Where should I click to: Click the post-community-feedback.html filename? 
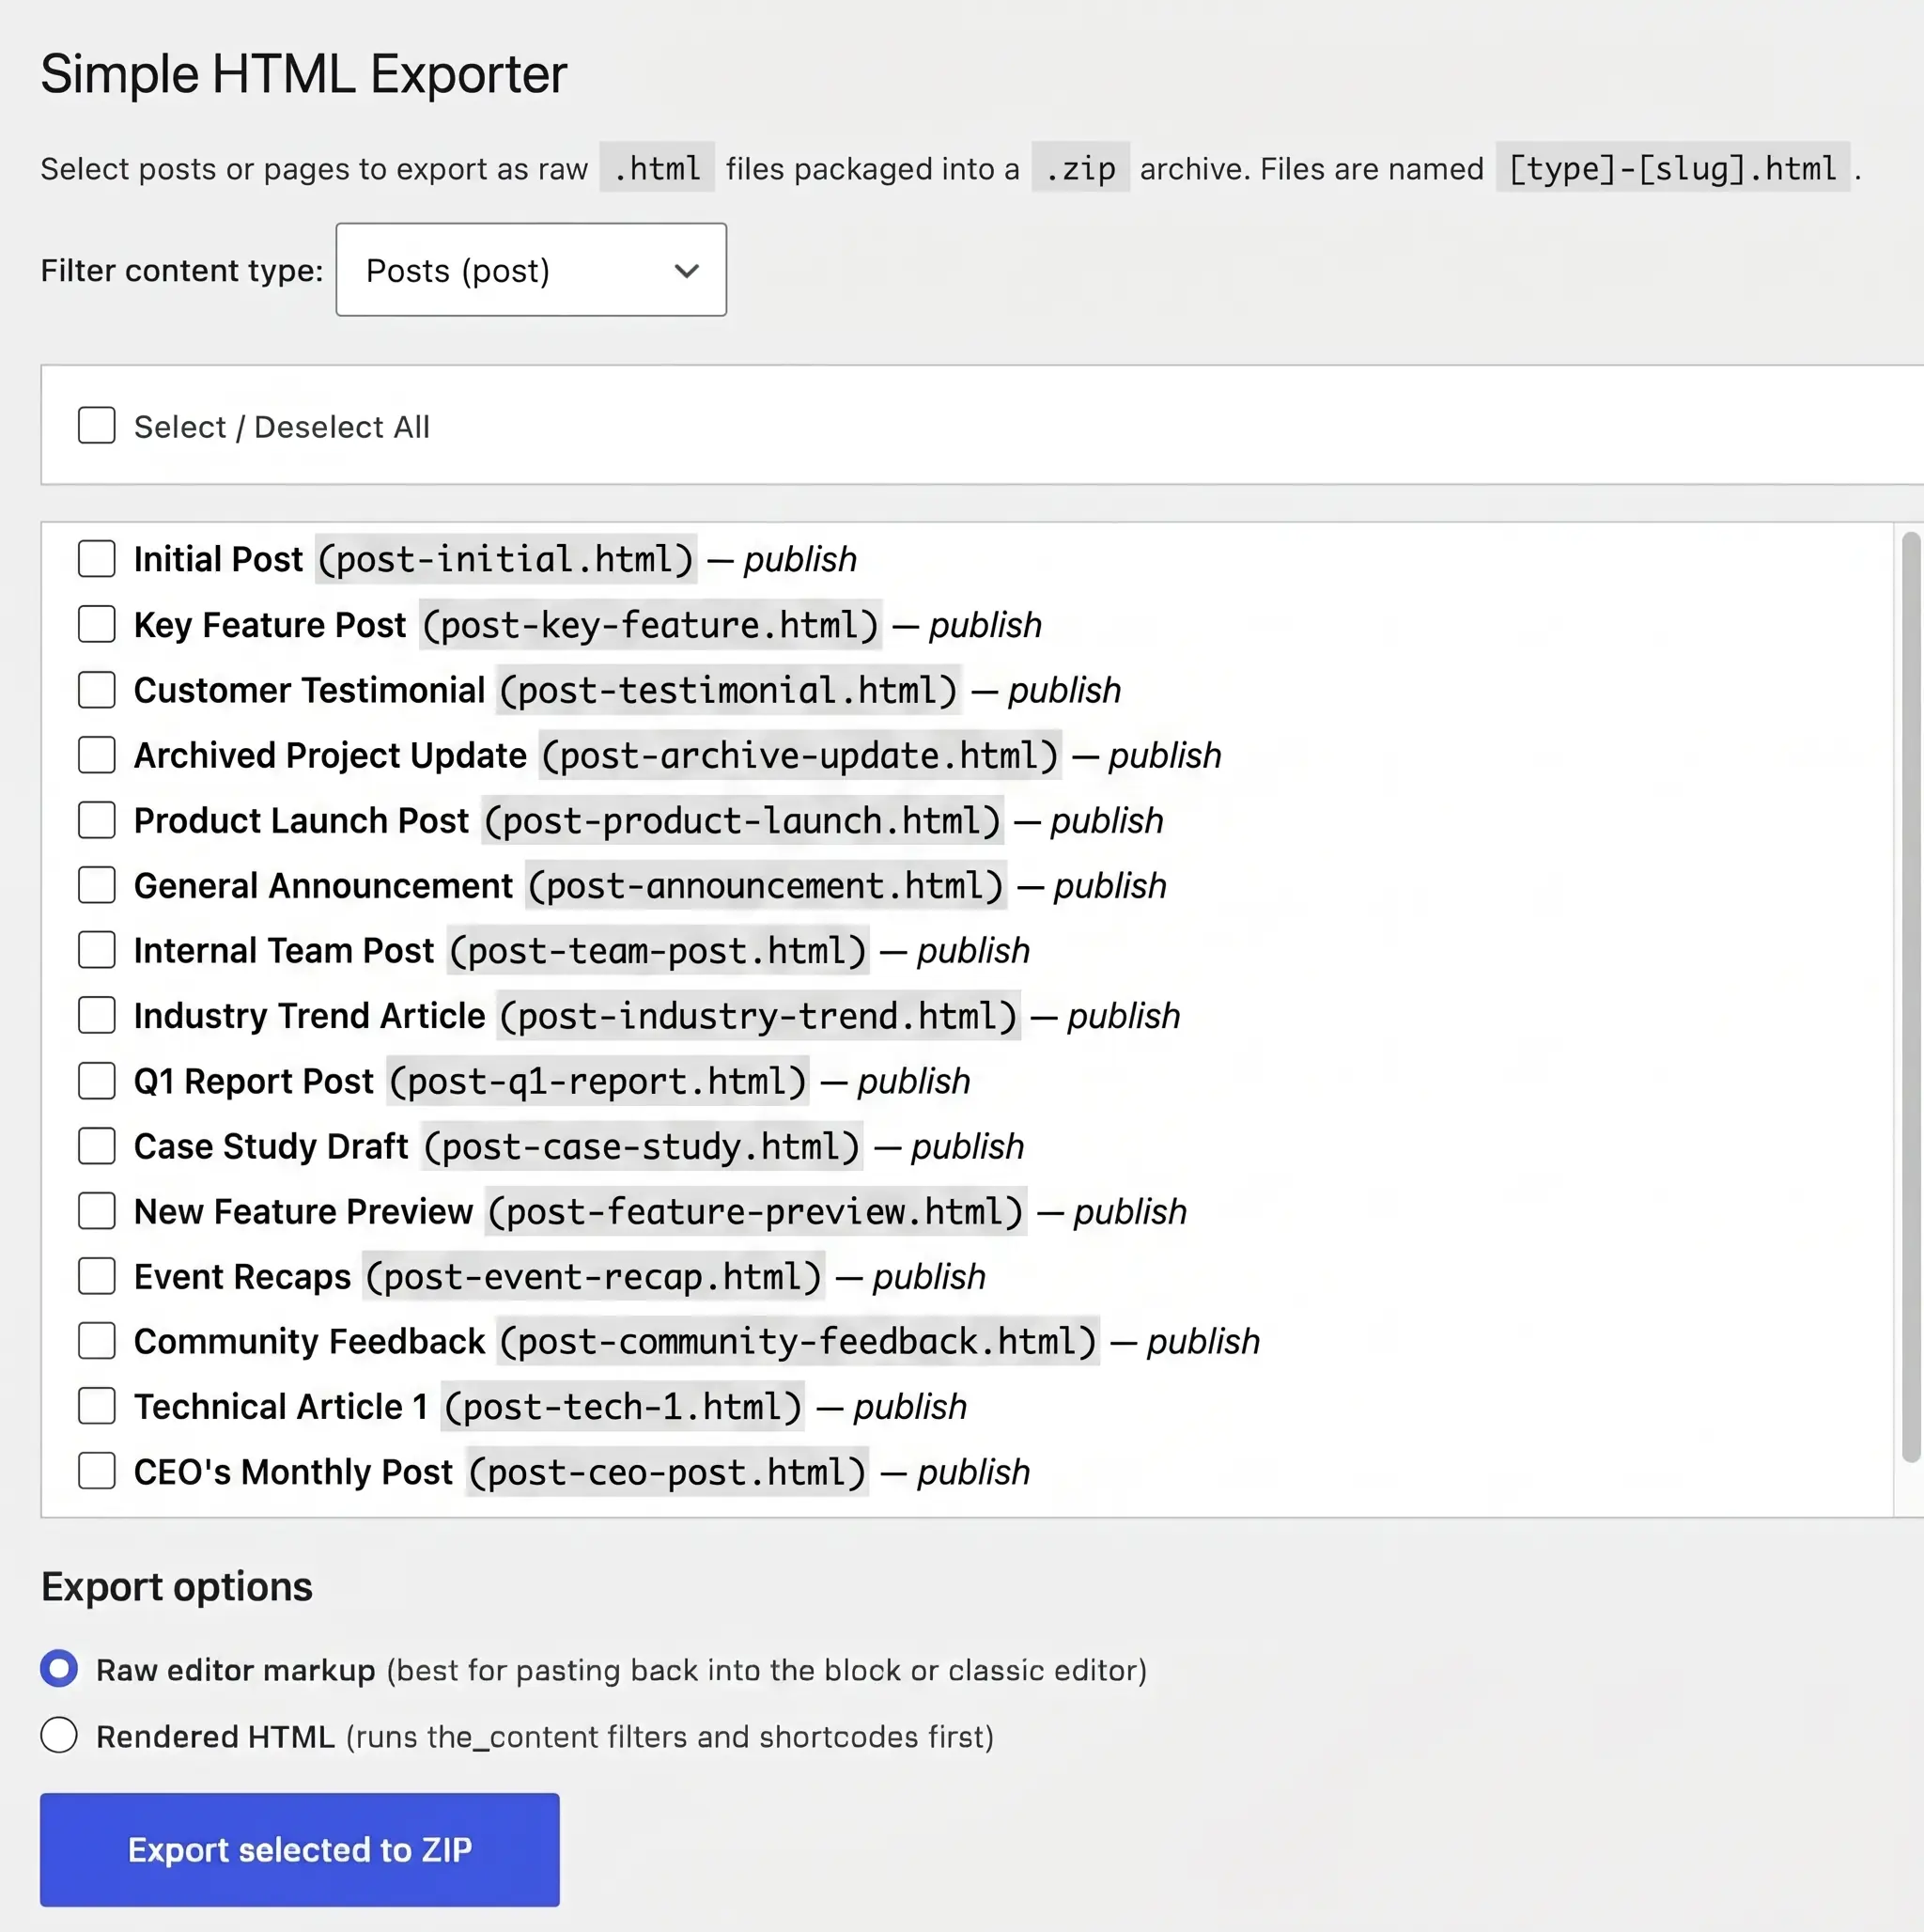coord(798,1341)
